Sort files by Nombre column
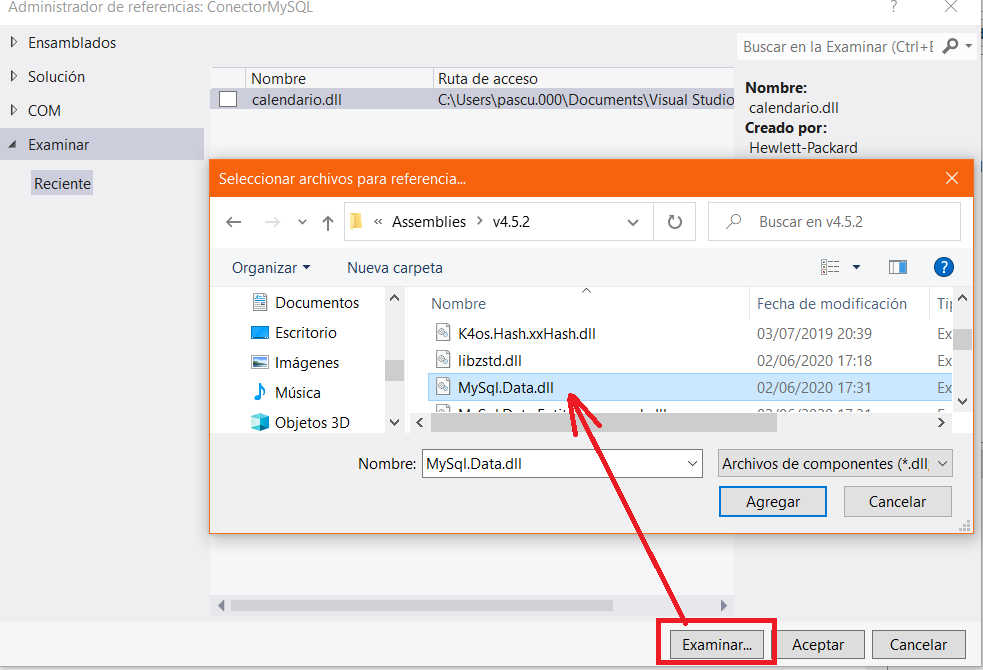The image size is (983, 670). tap(458, 304)
